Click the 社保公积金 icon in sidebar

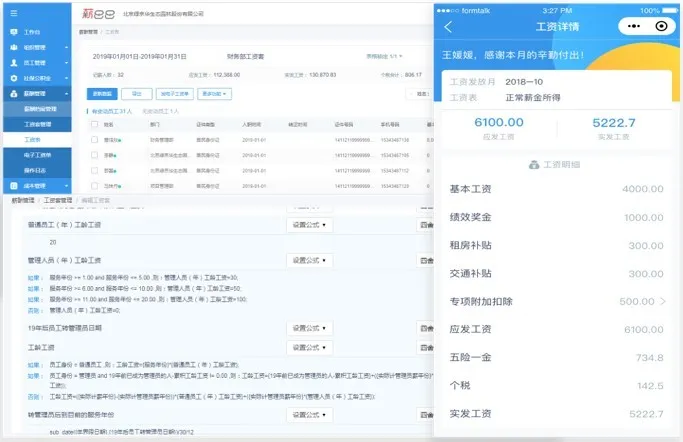coord(13,77)
